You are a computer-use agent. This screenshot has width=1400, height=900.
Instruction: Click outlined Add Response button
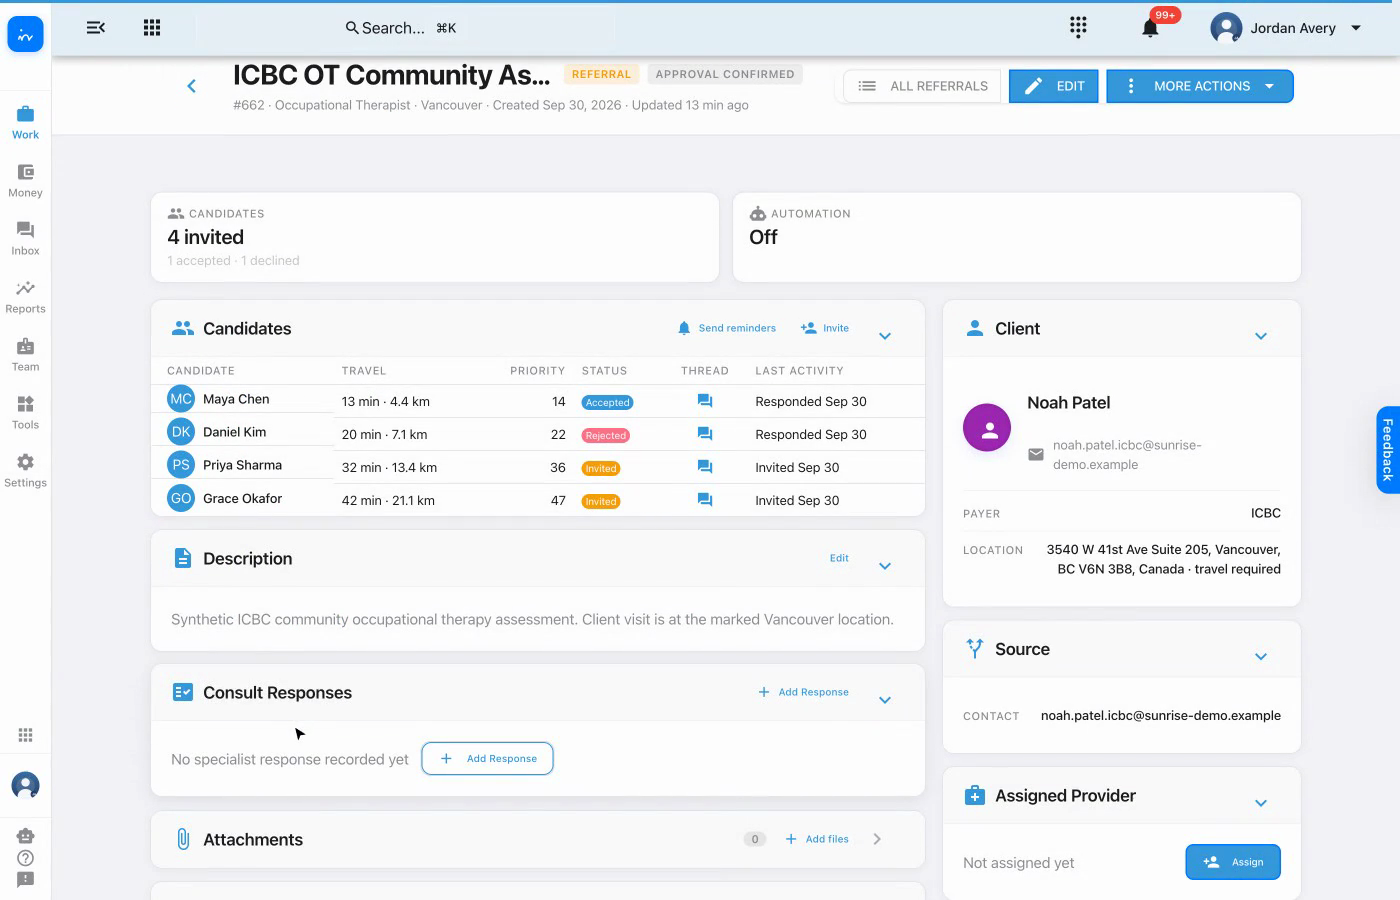tap(488, 758)
